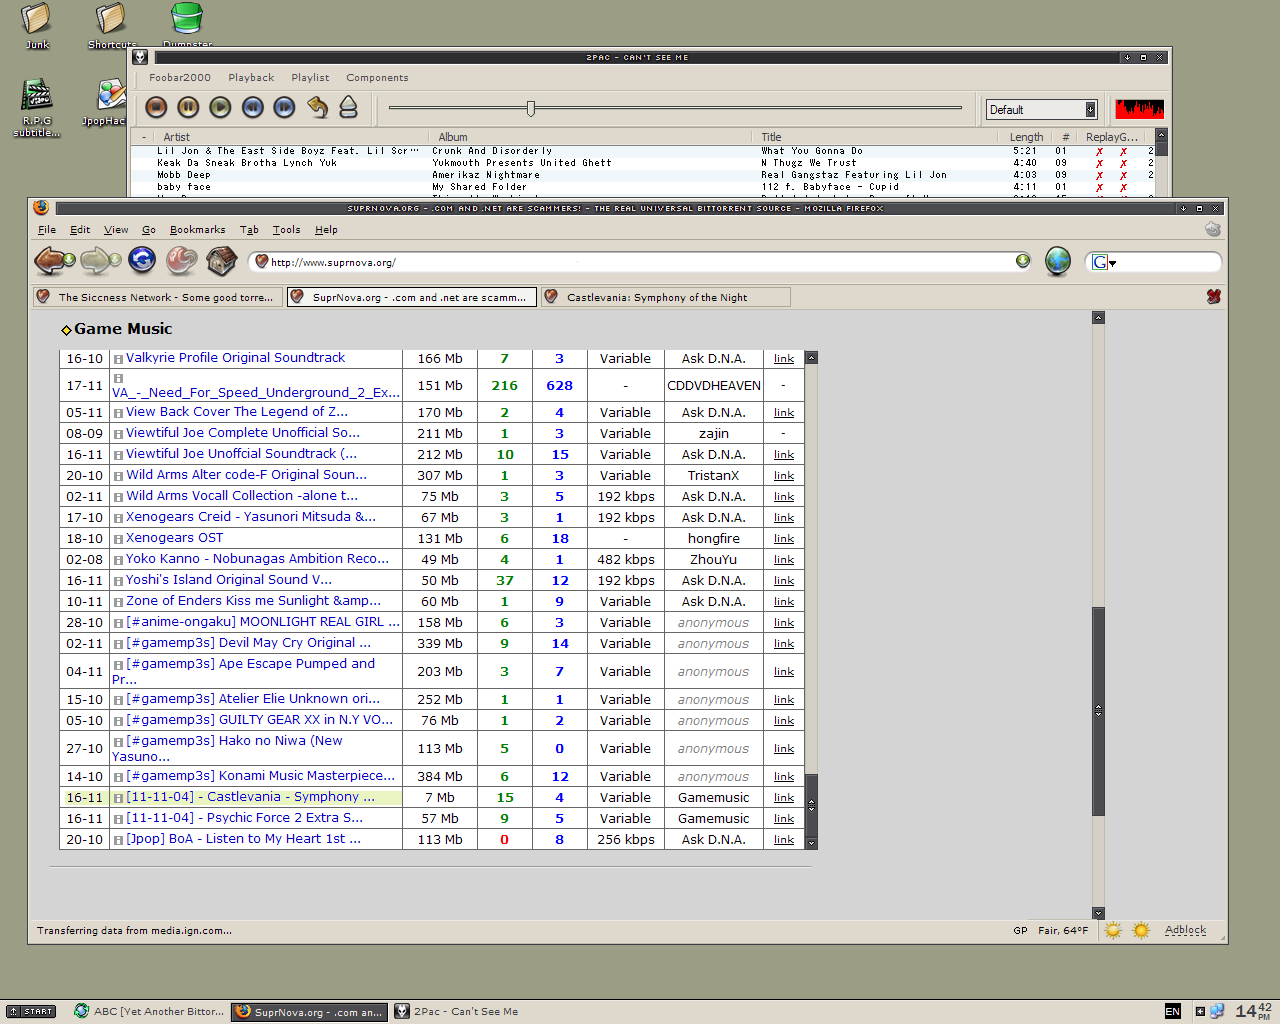
Task: Open the Bookmarks menu in Firefox
Action: 197,230
